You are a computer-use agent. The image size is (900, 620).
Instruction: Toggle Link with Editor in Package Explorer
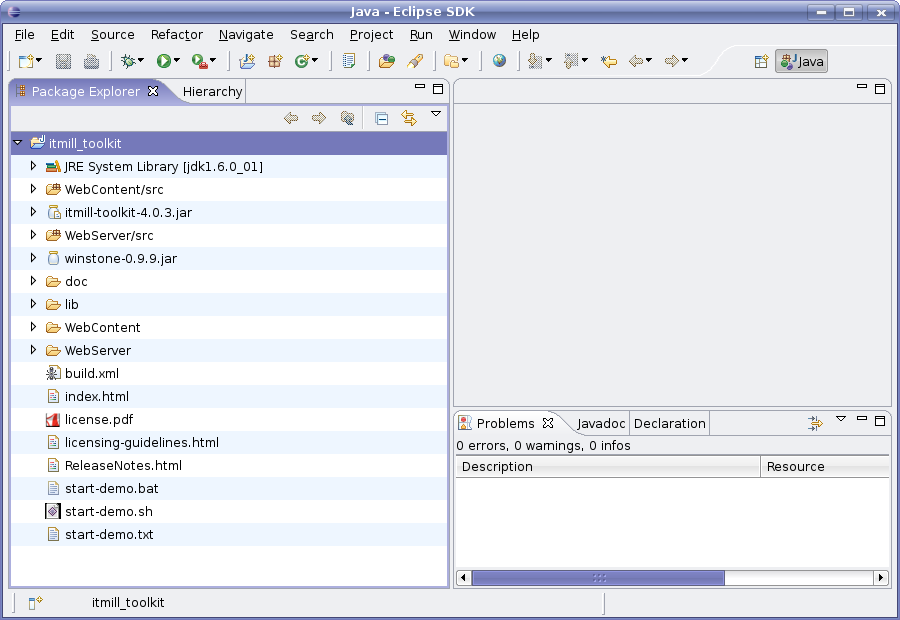pyautogui.click(x=408, y=118)
